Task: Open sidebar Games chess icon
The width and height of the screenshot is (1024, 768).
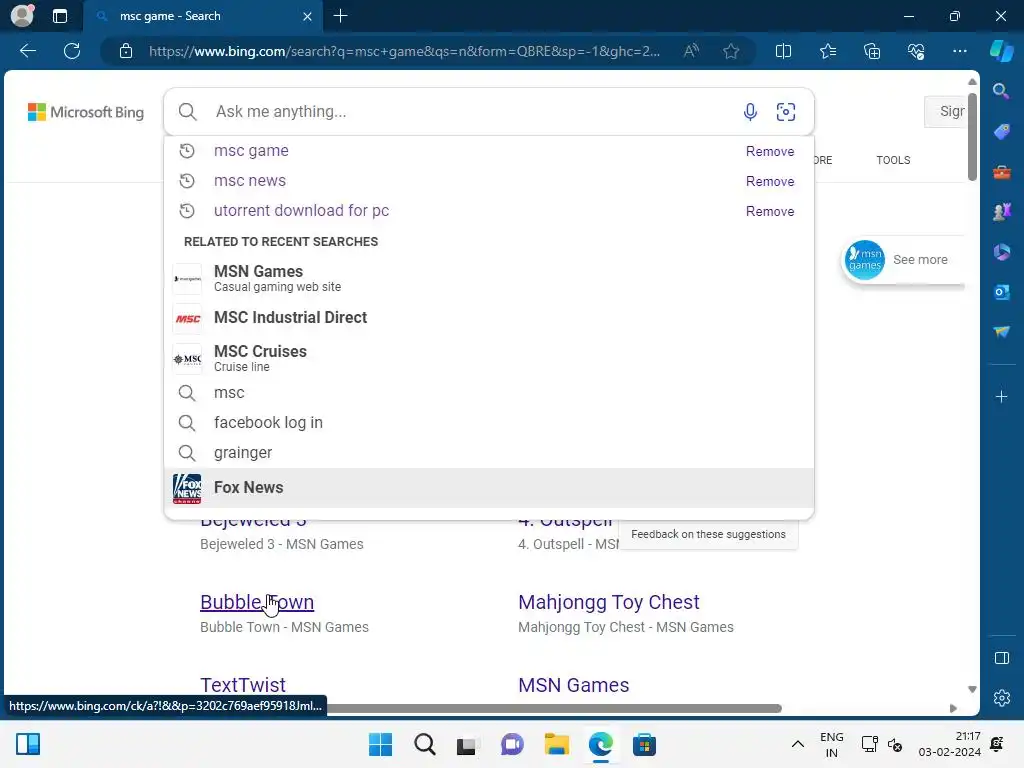Action: point(1001,212)
